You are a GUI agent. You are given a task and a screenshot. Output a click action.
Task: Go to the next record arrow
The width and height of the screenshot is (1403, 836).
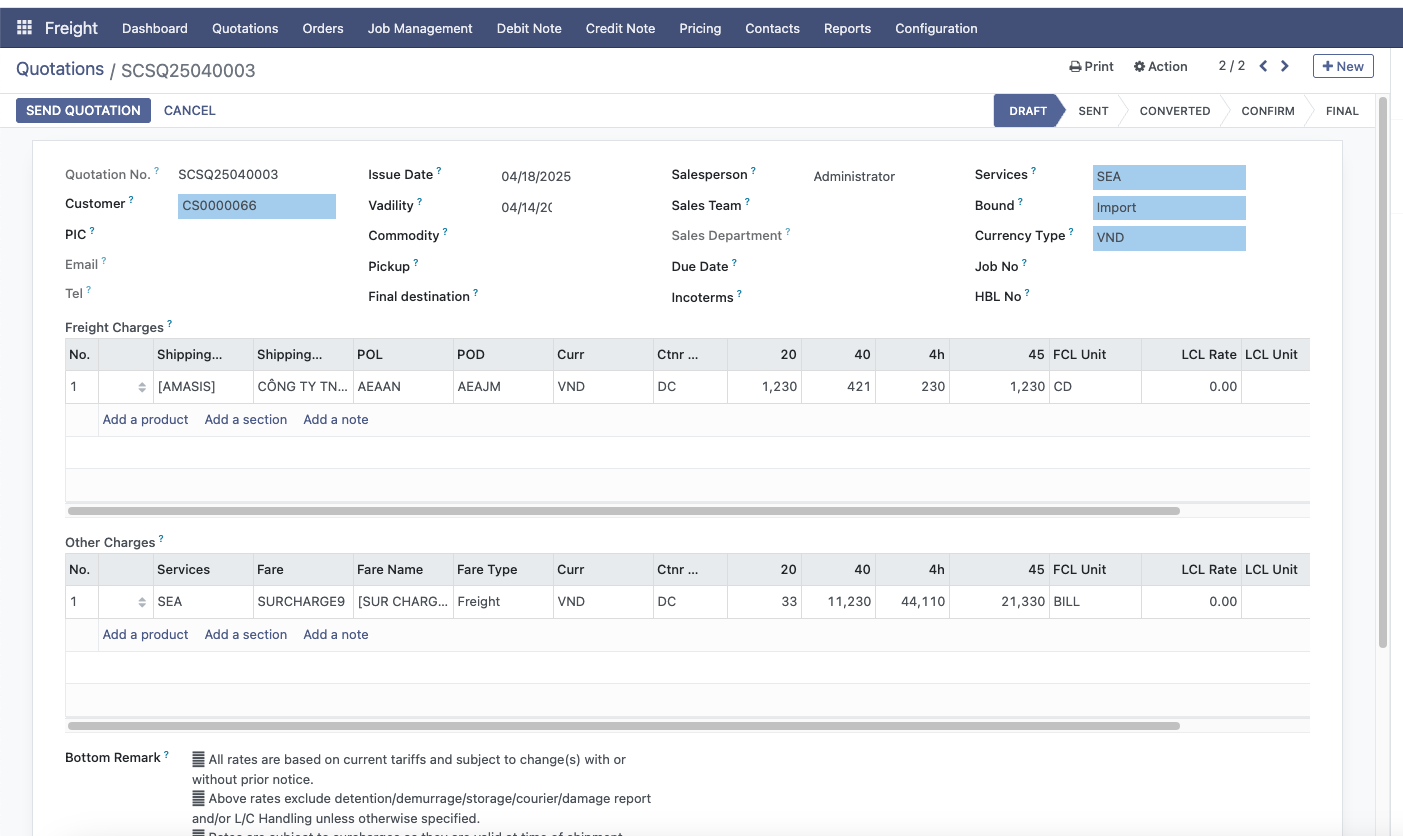click(x=1285, y=66)
